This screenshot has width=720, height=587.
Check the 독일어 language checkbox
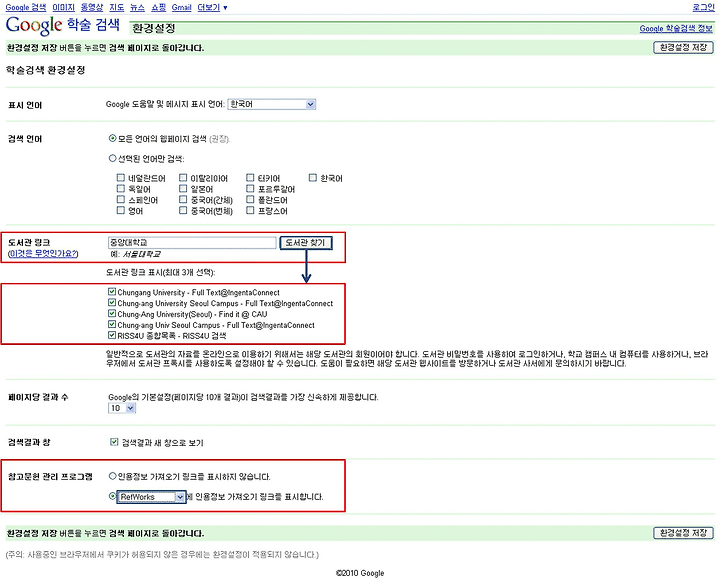click(121, 188)
